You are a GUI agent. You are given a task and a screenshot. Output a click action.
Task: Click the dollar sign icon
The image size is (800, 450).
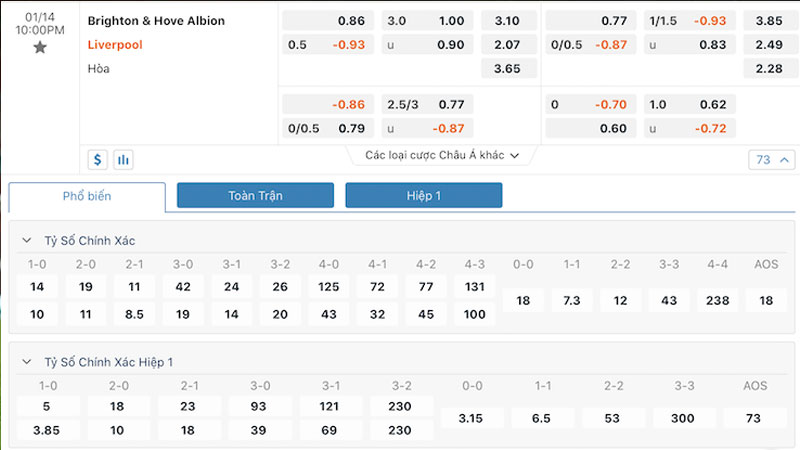pyautogui.click(x=98, y=159)
